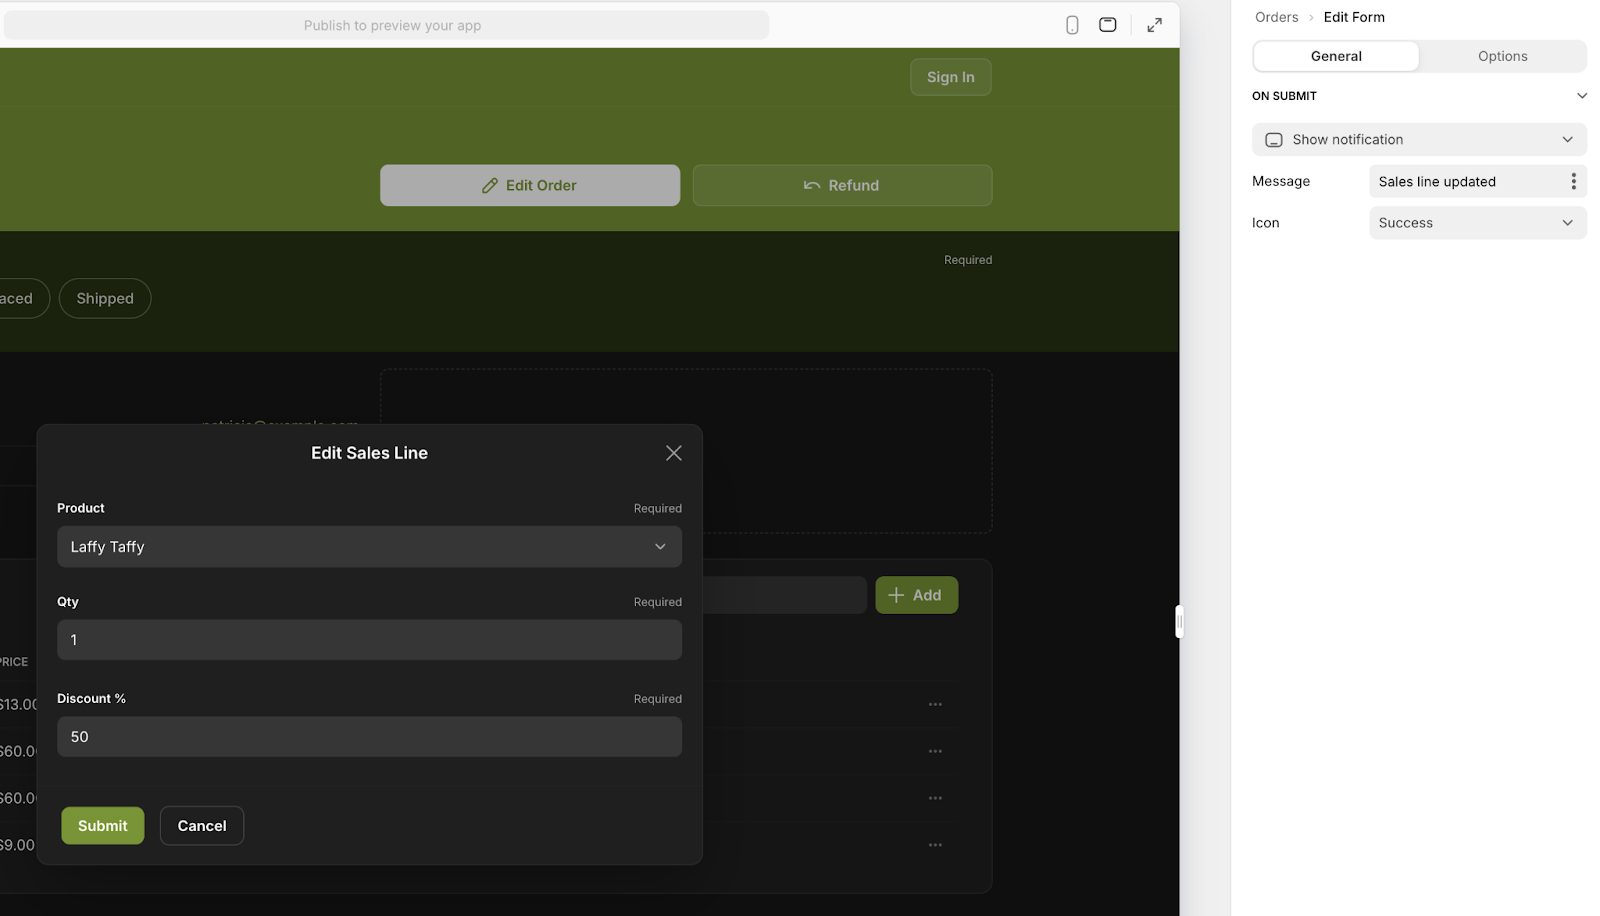Viewport: 1600px width, 916px height.
Task: Click the input field beside Add
Action: click(784, 595)
